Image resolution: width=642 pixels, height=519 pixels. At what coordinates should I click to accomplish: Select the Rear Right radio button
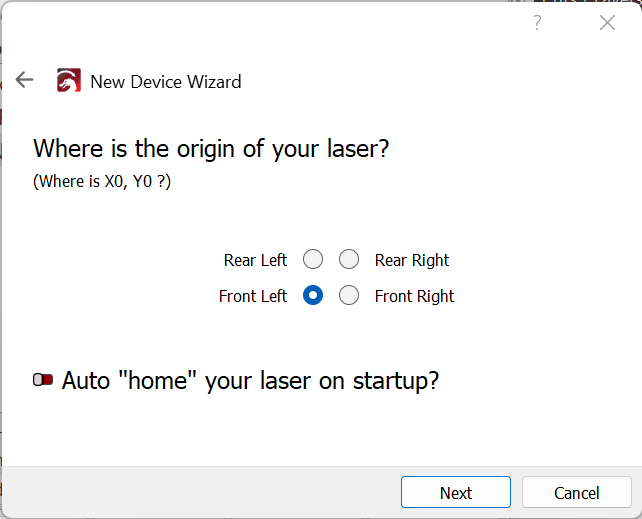point(349,260)
